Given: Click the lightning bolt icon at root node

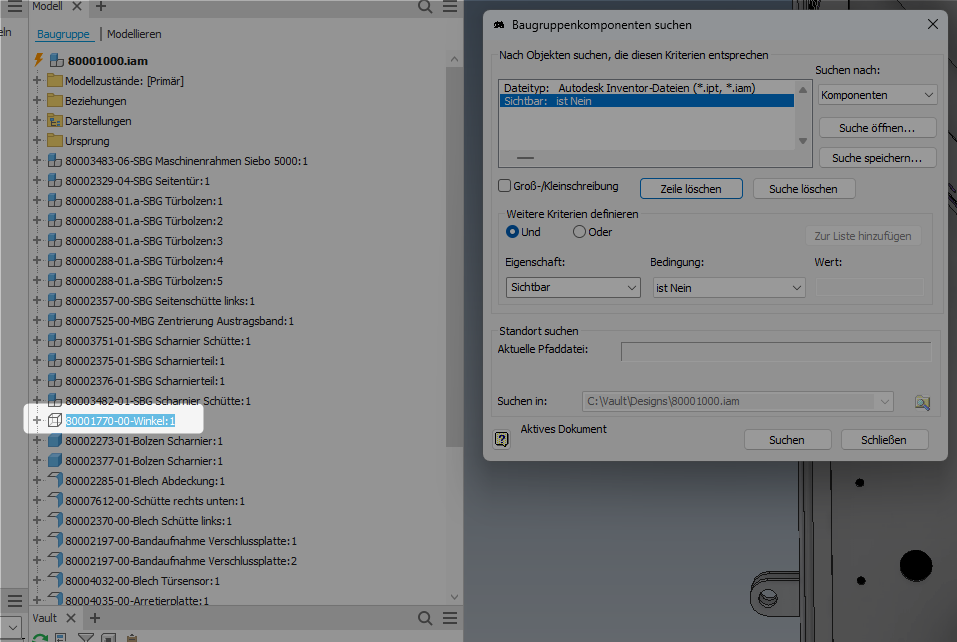Looking at the screenshot, I should tap(38, 60).
